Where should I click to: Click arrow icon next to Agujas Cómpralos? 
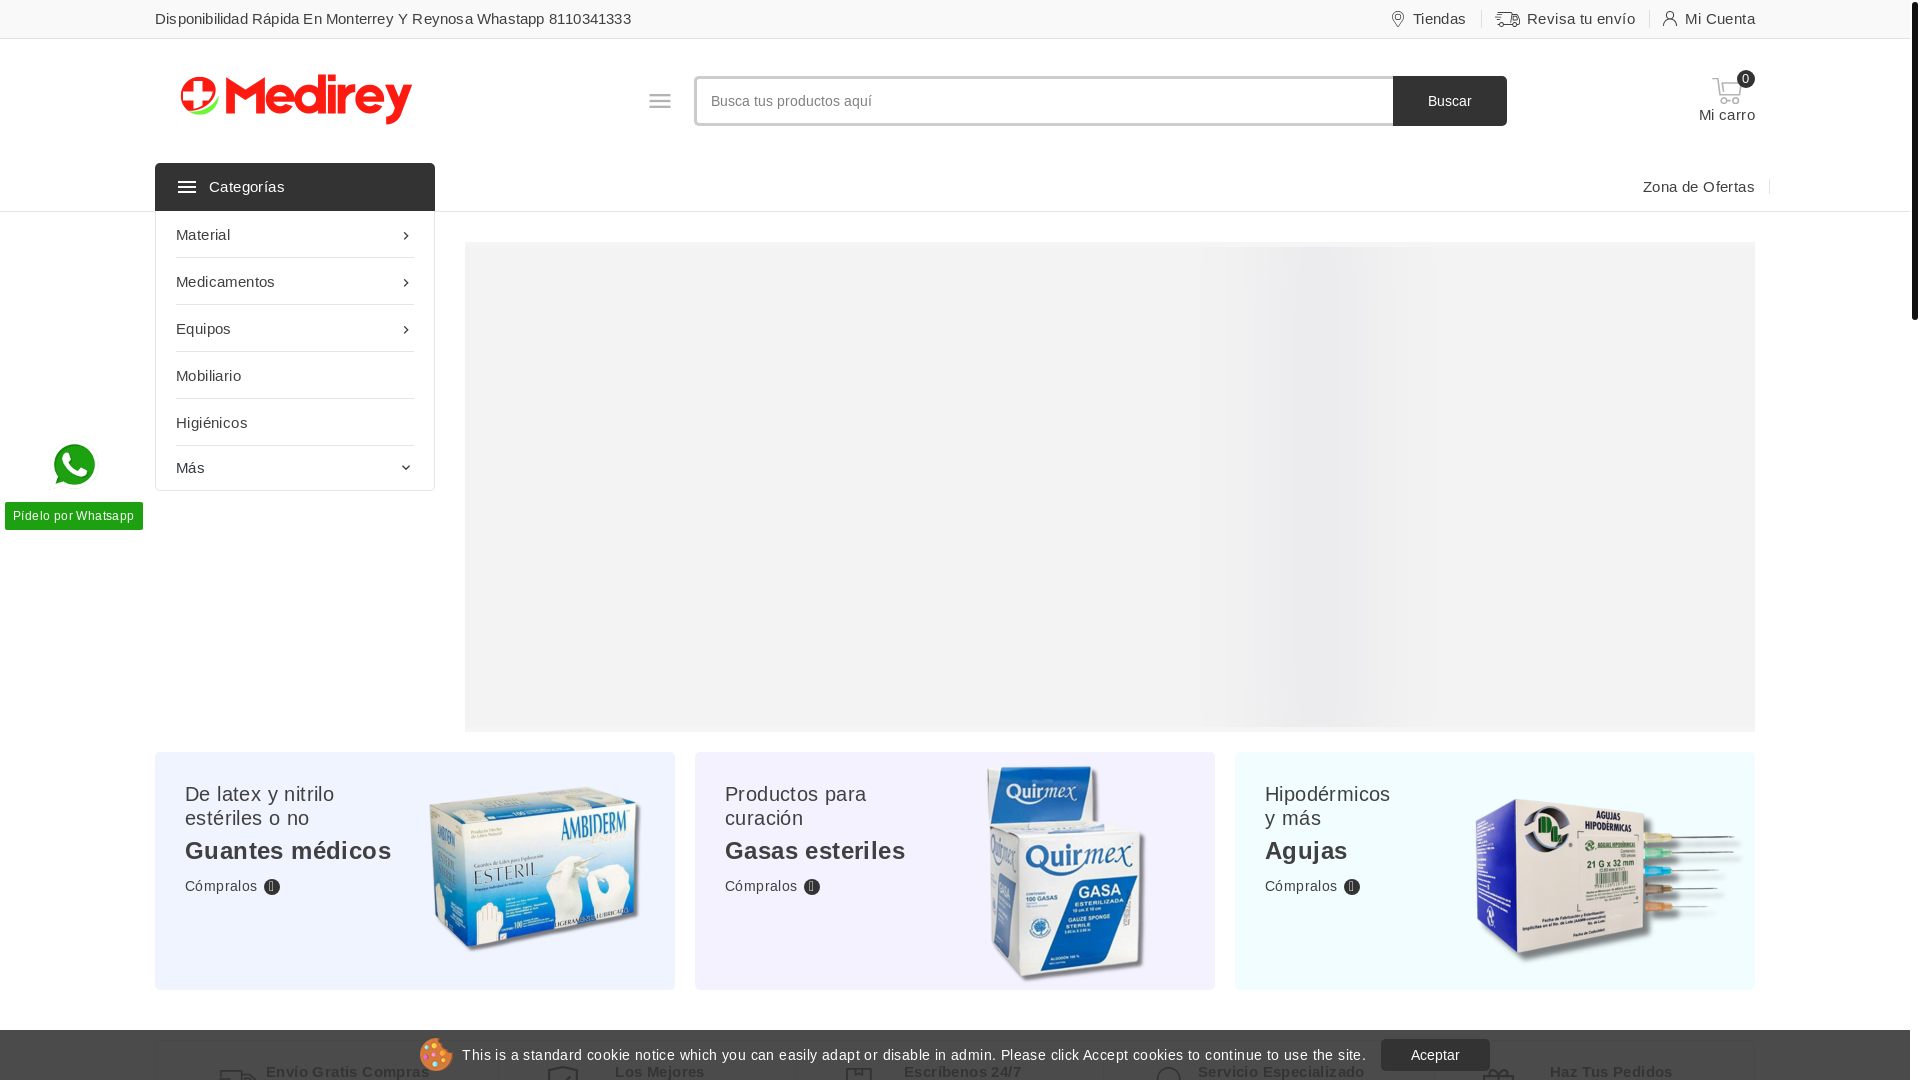coord(1352,887)
